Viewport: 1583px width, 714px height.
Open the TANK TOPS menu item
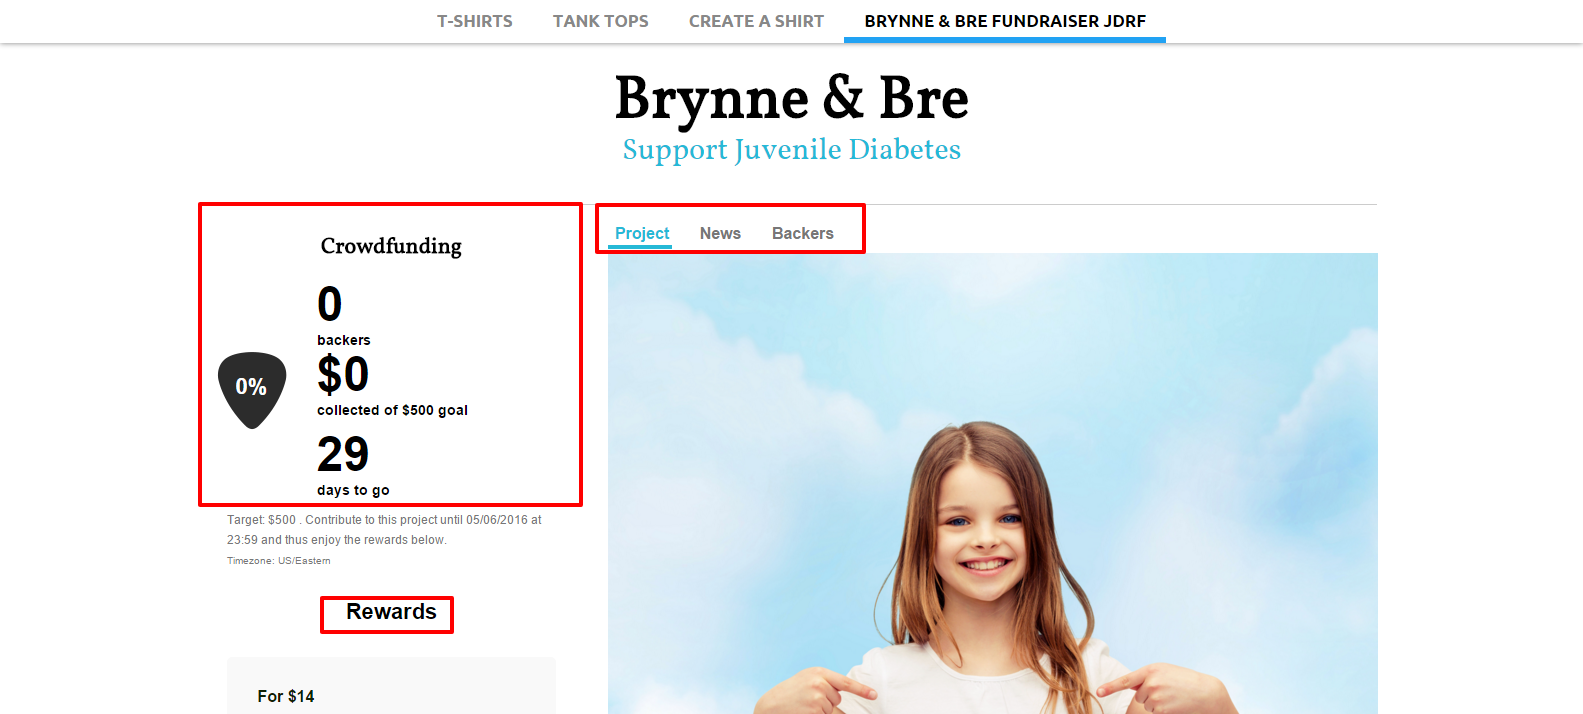[x=601, y=21]
